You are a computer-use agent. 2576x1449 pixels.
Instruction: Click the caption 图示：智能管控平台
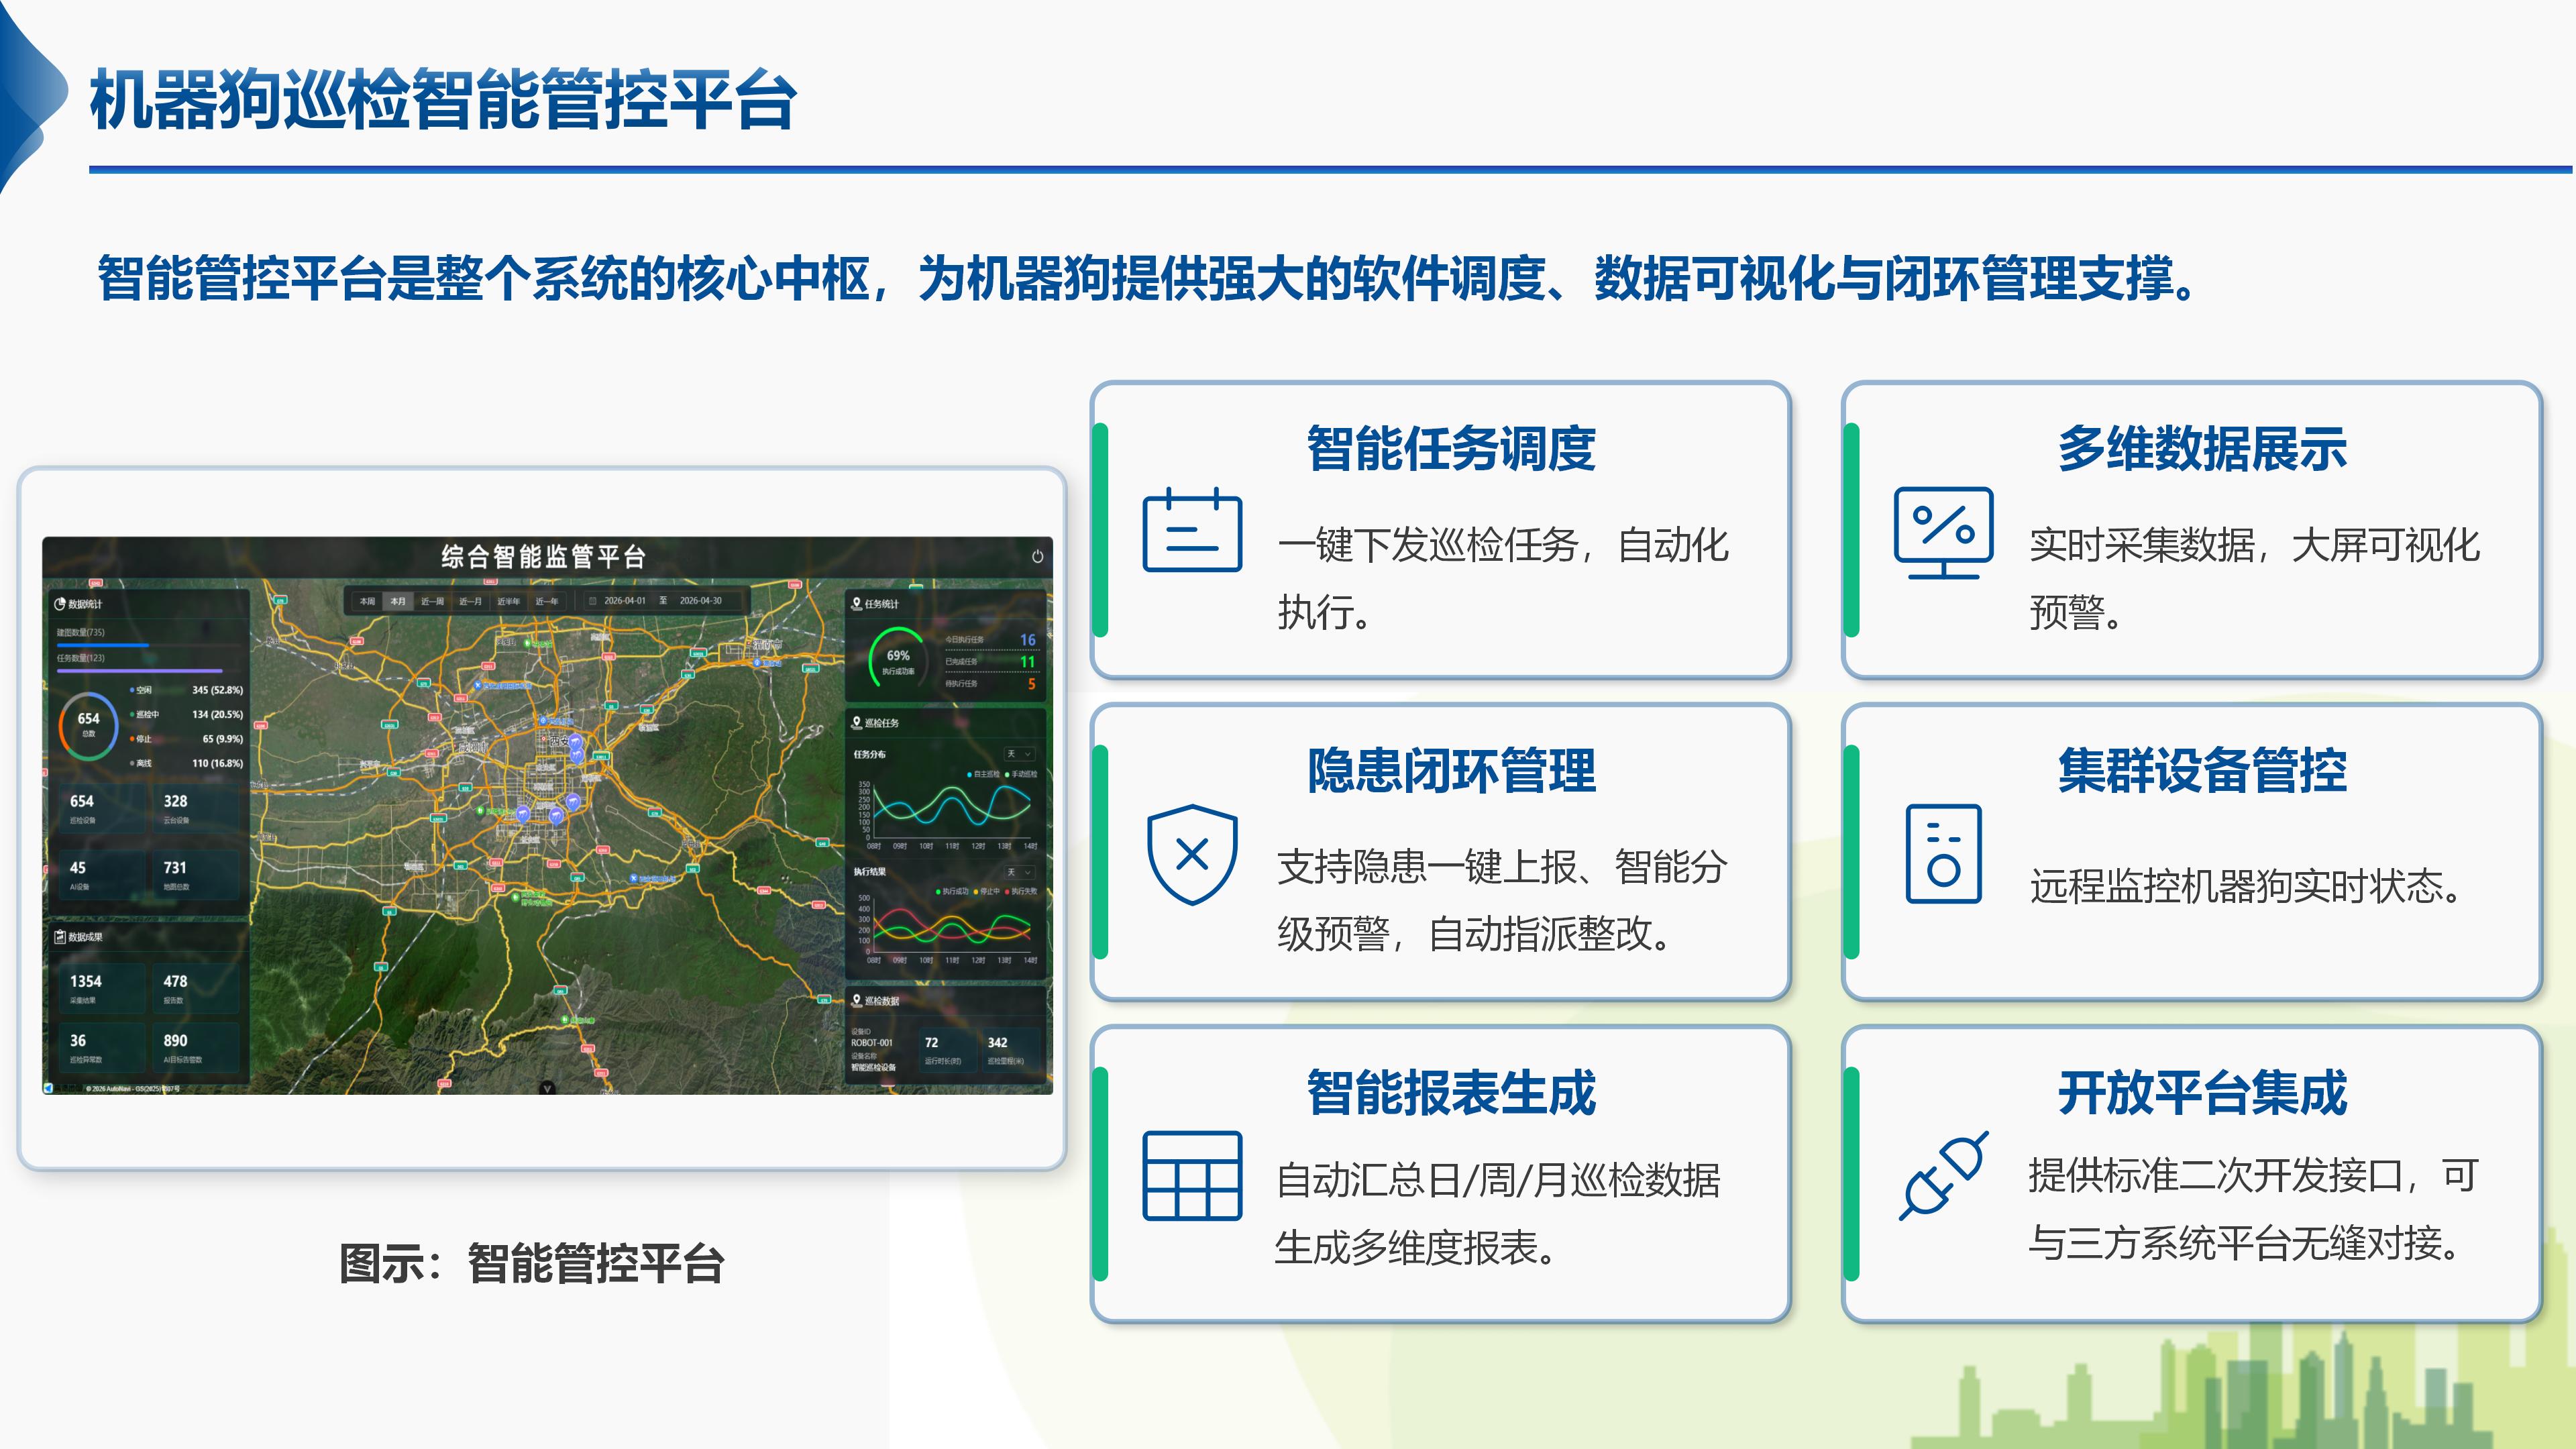coord(531,1263)
